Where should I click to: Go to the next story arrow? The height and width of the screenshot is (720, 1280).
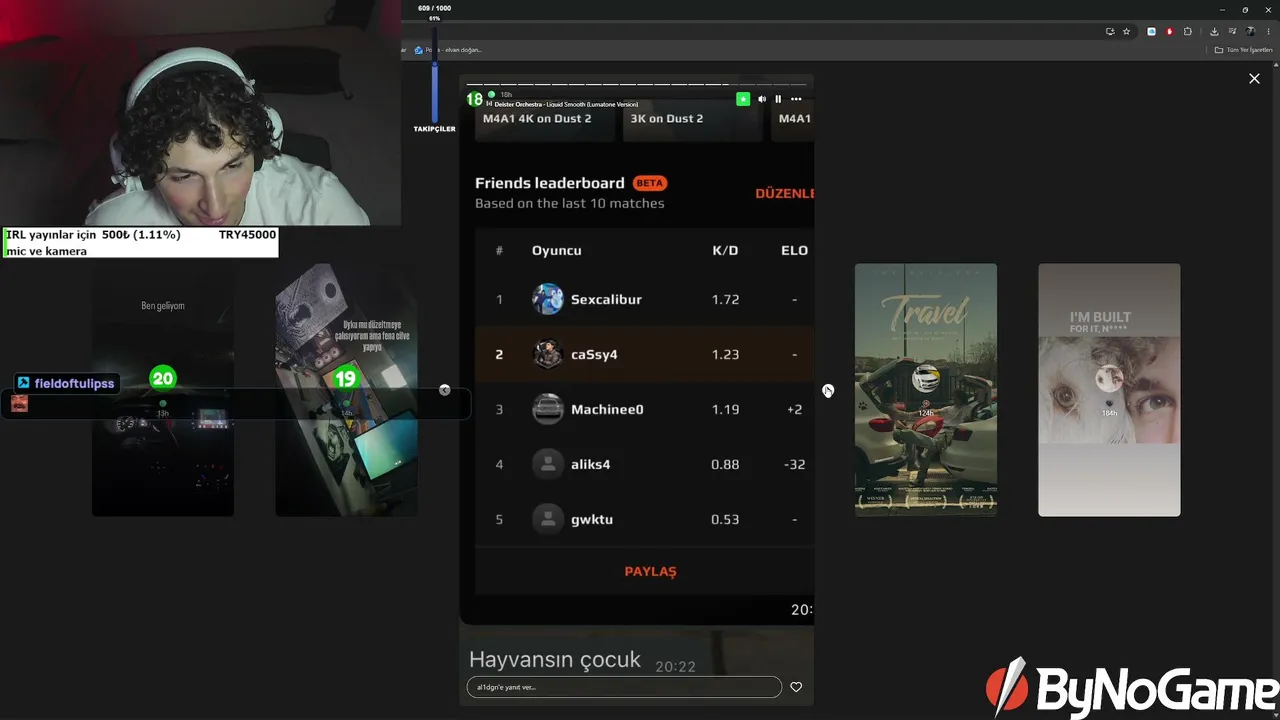tap(828, 390)
